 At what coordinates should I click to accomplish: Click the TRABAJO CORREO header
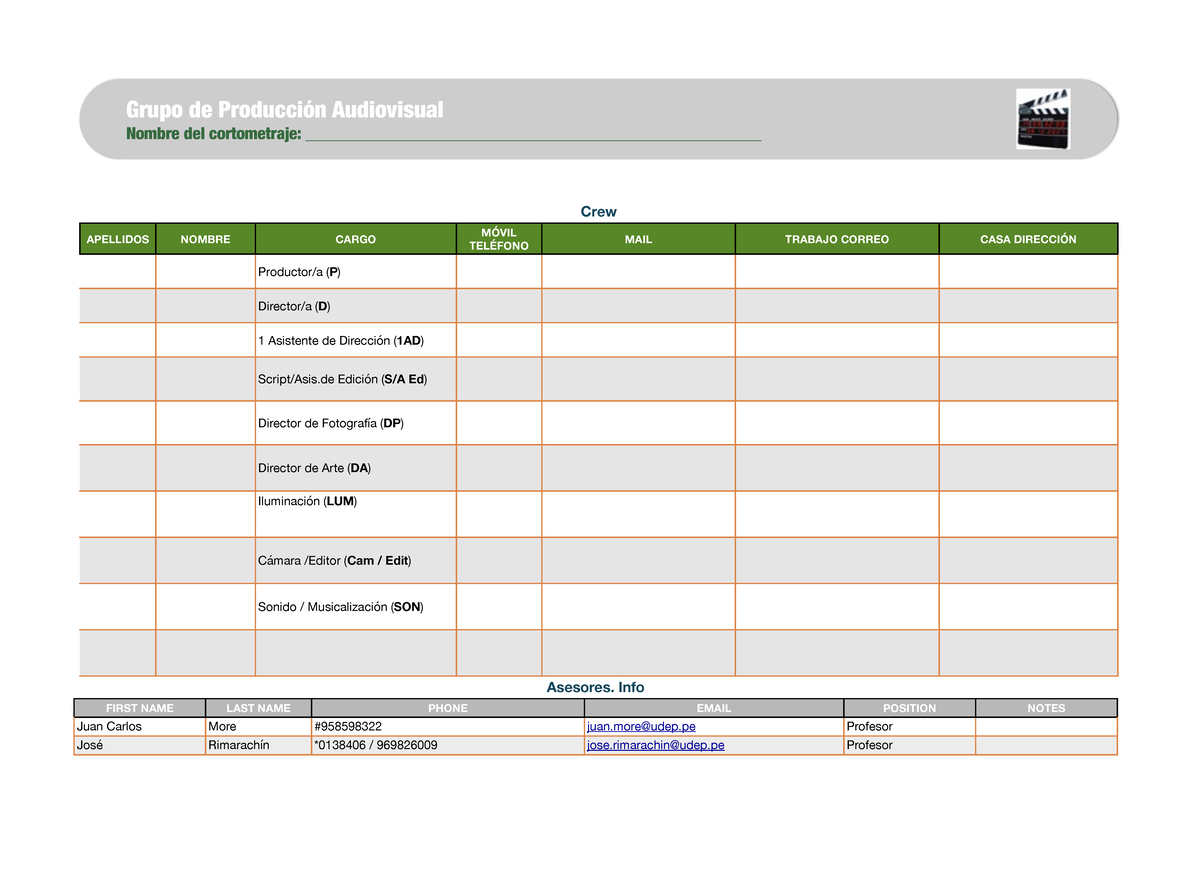(x=837, y=238)
